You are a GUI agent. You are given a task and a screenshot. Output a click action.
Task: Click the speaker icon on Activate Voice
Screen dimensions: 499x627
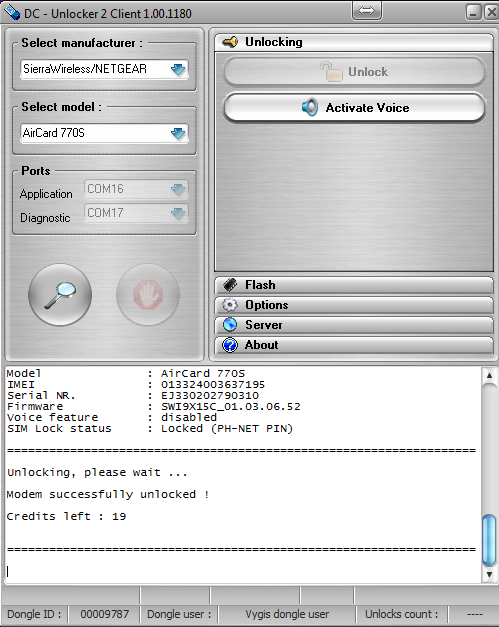[x=310, y=107]
